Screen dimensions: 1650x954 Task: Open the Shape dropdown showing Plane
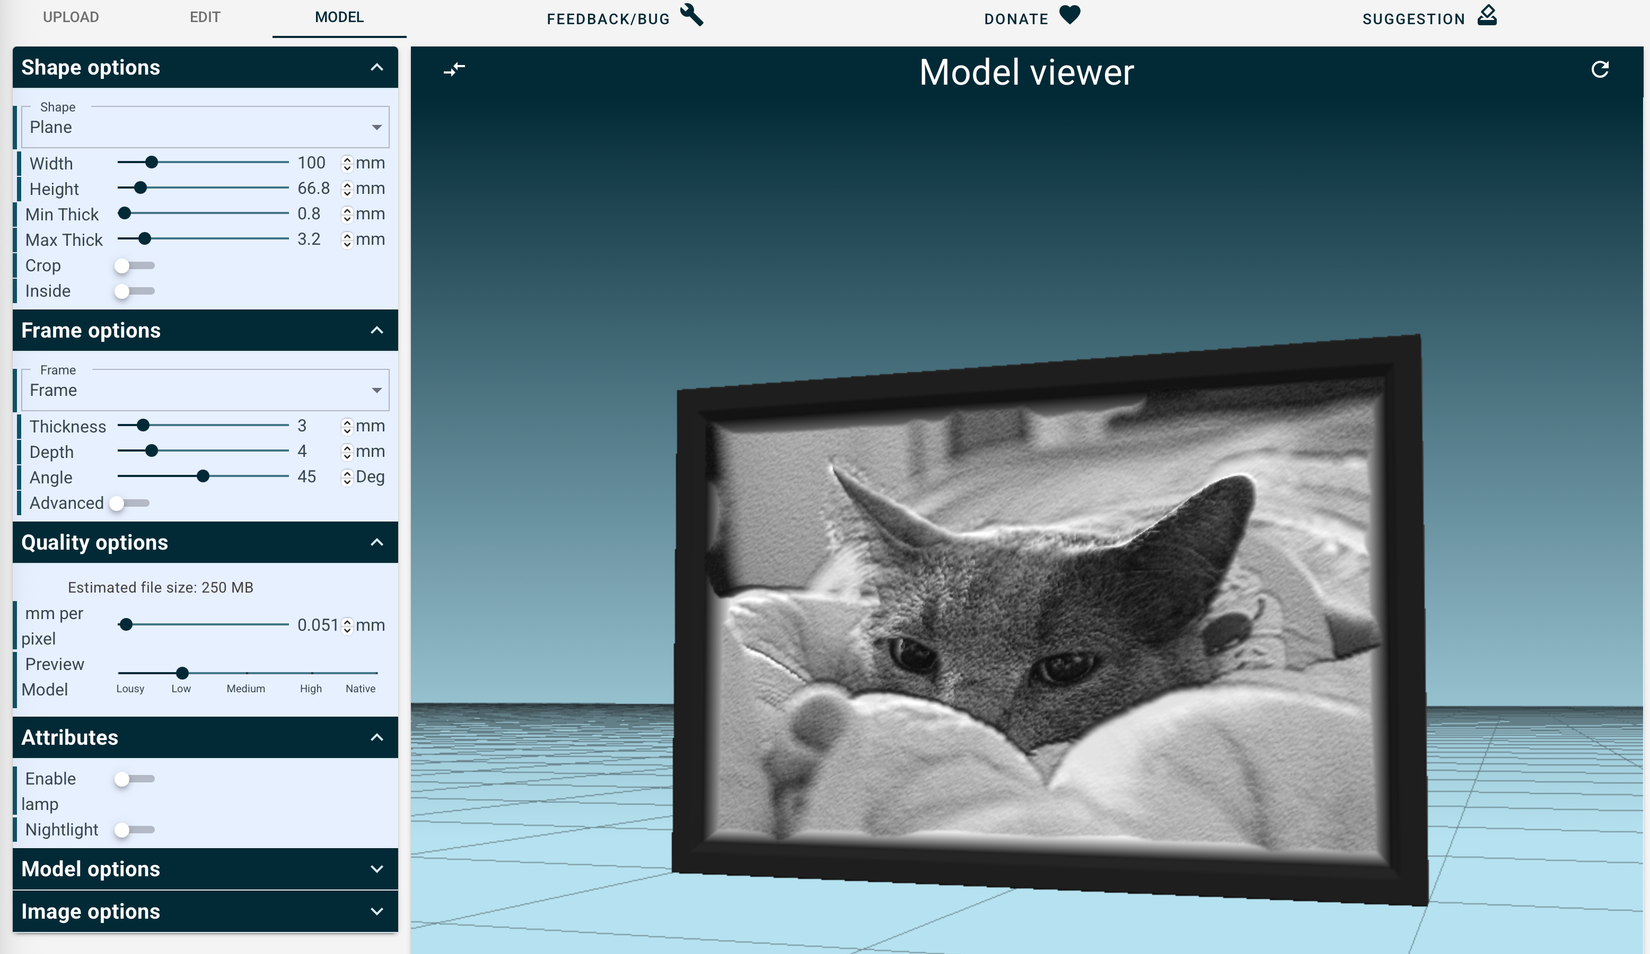(x=205, y=127)
